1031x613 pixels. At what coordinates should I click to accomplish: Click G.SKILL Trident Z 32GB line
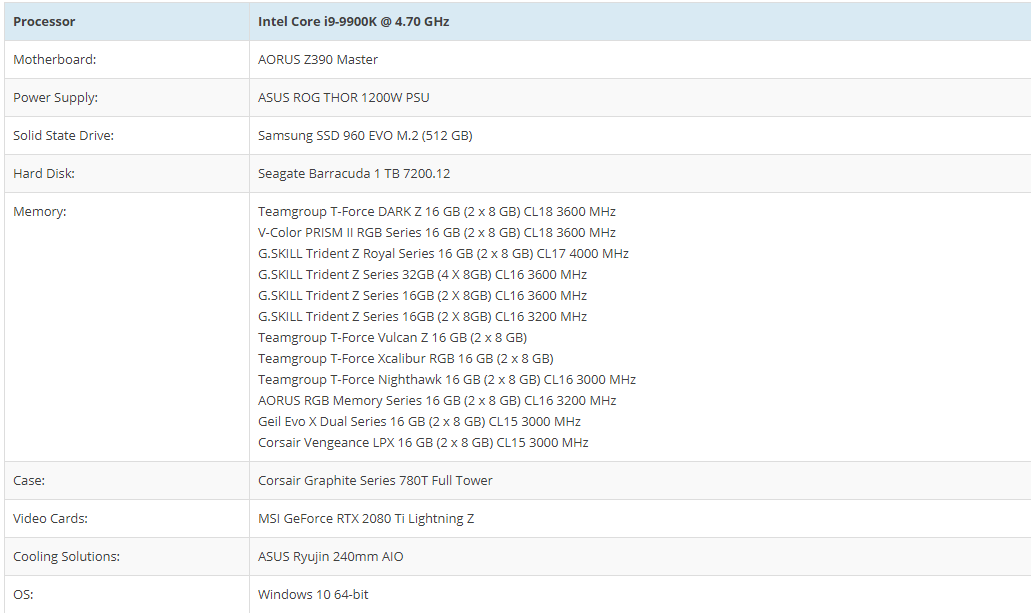pyautogui.click(x=422, y=274)
